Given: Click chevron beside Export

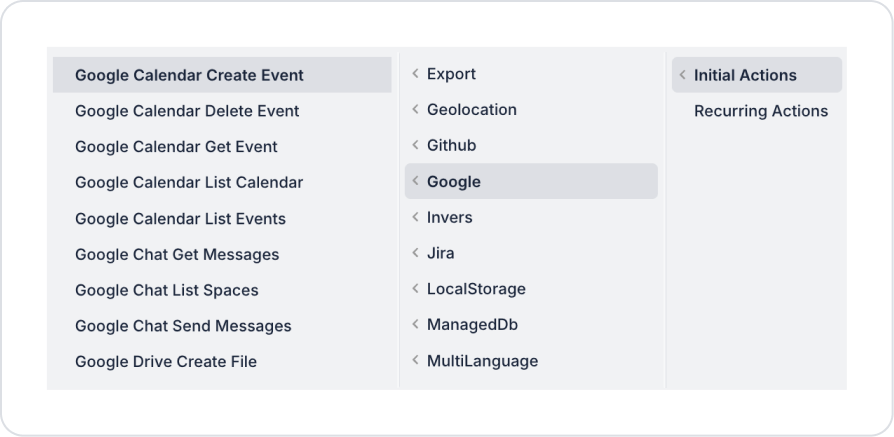Looking at the screenshot, I should (x=416, y=74).
